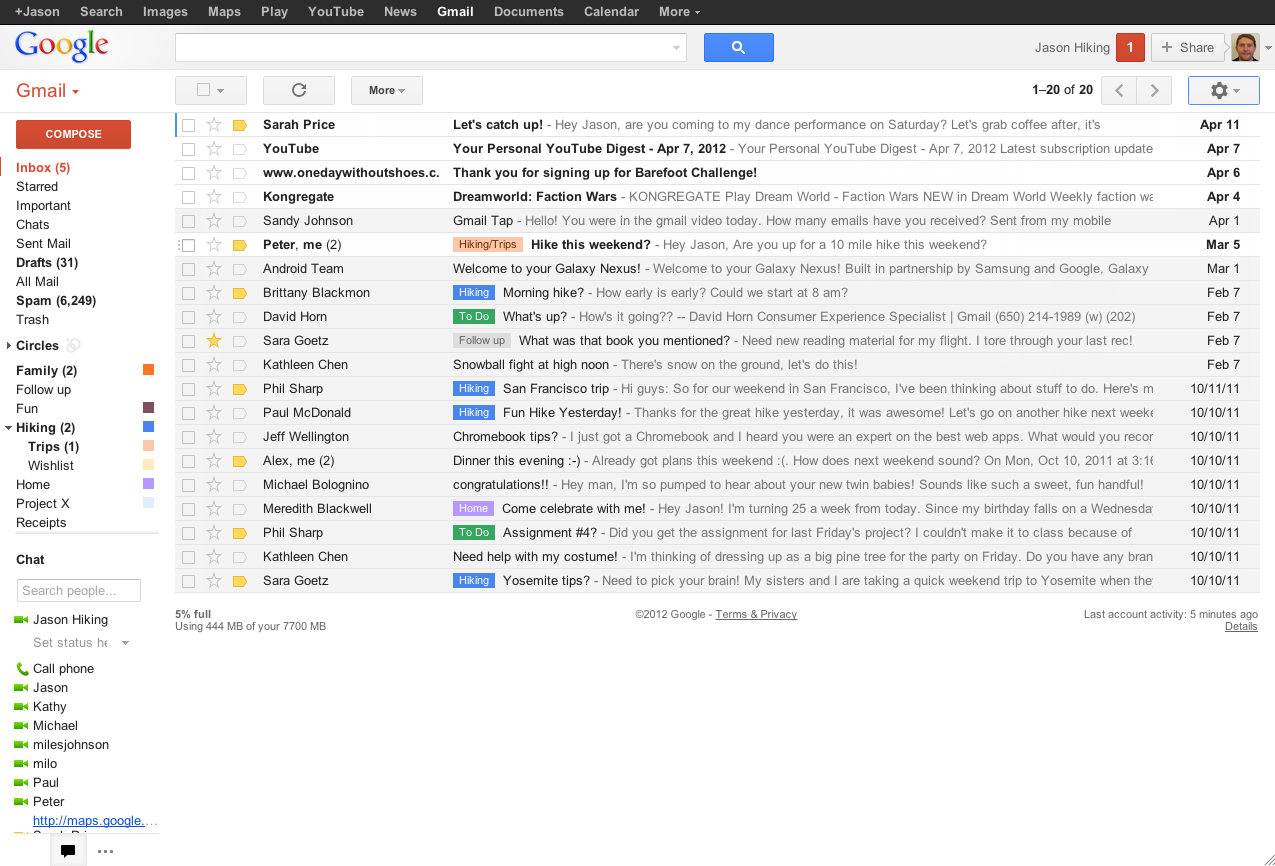Click the Share button
The image size is (1275, 866).
pyautogui.click(x=1189, y=47)
